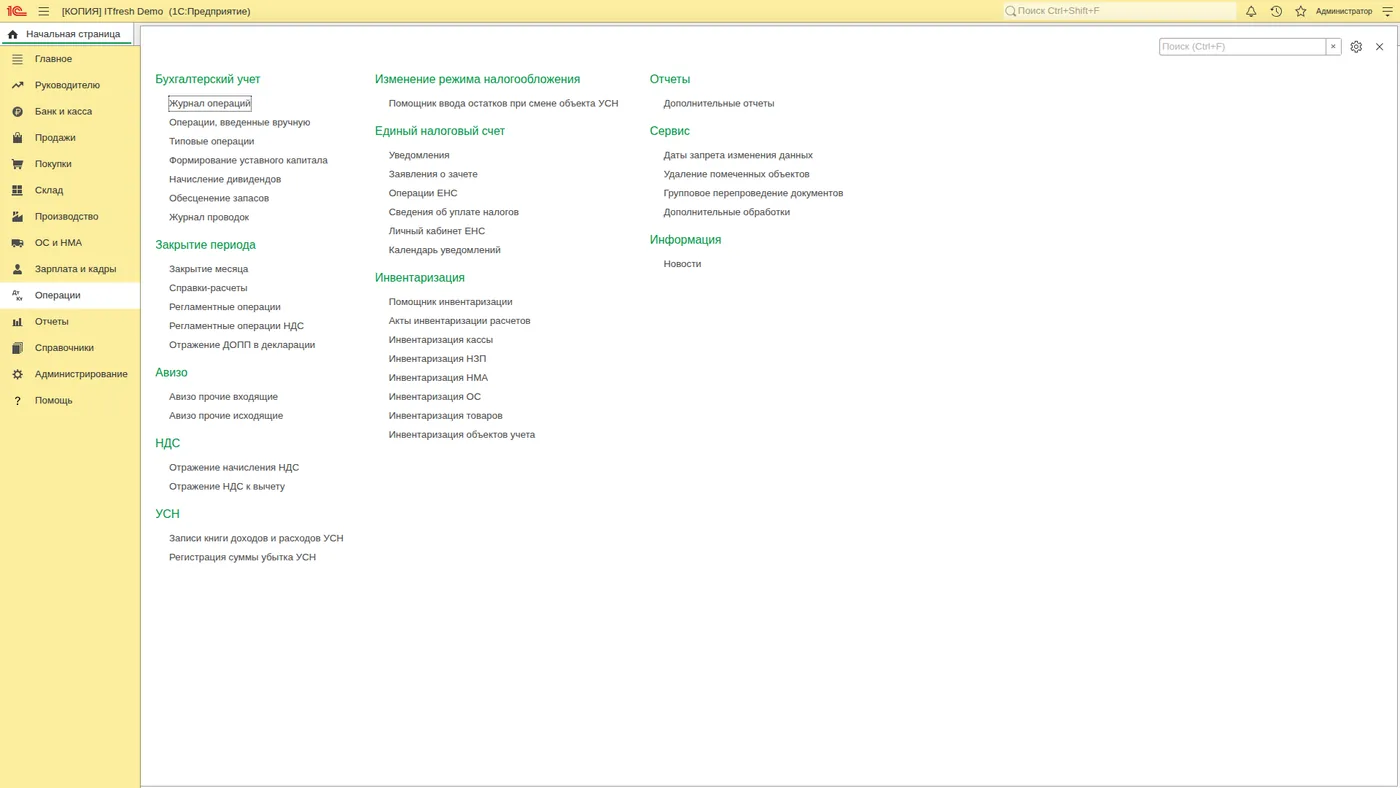
Task: Click the Продажи shopping bag icon
Action: coord(17,138)
